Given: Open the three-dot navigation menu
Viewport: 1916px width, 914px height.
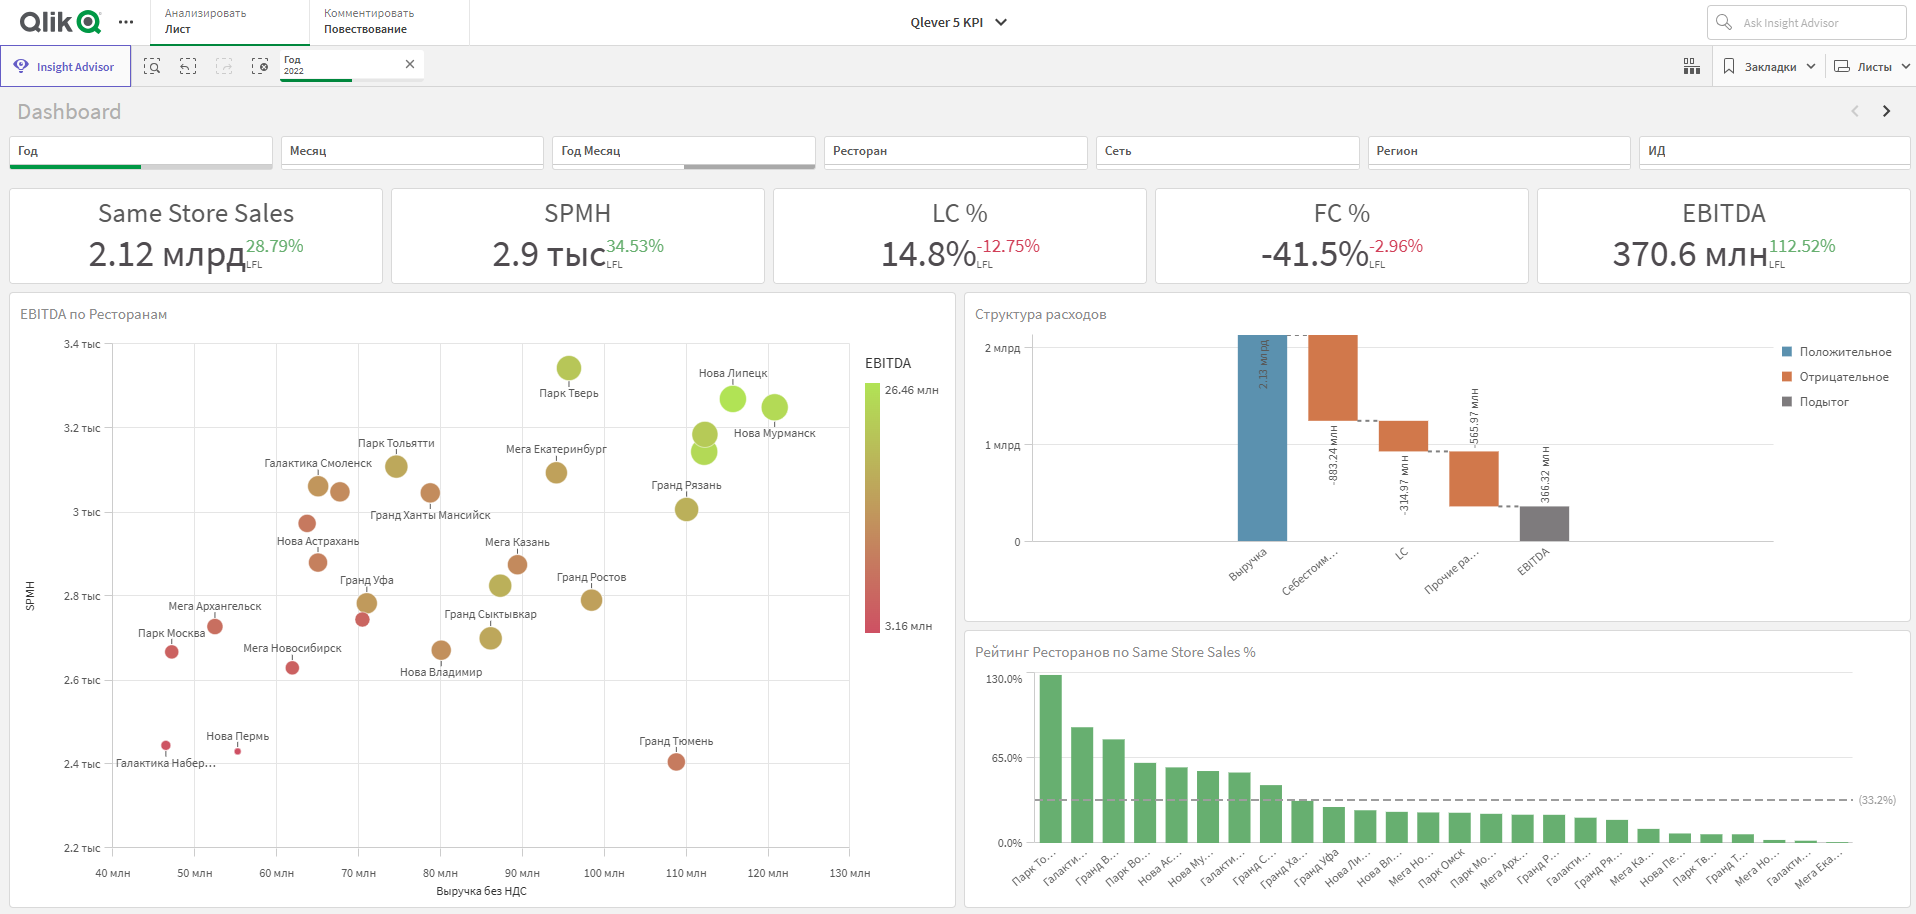Looking at the screenshot, I should coord(126,22).
